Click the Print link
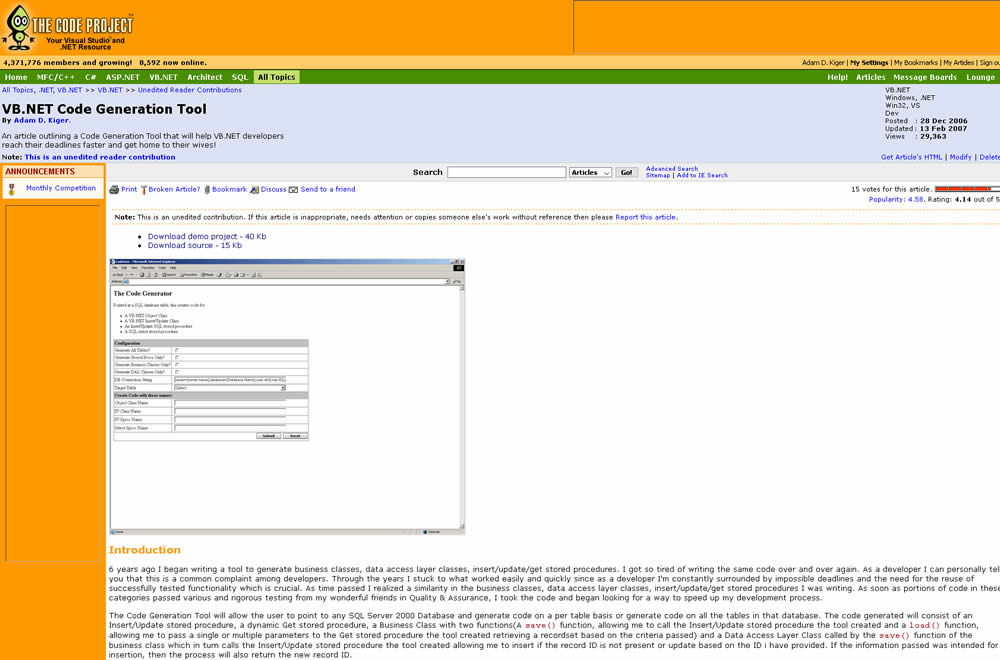Image resolution: width=1000 pixels, height=660 pixels. (x=129, y=189)
